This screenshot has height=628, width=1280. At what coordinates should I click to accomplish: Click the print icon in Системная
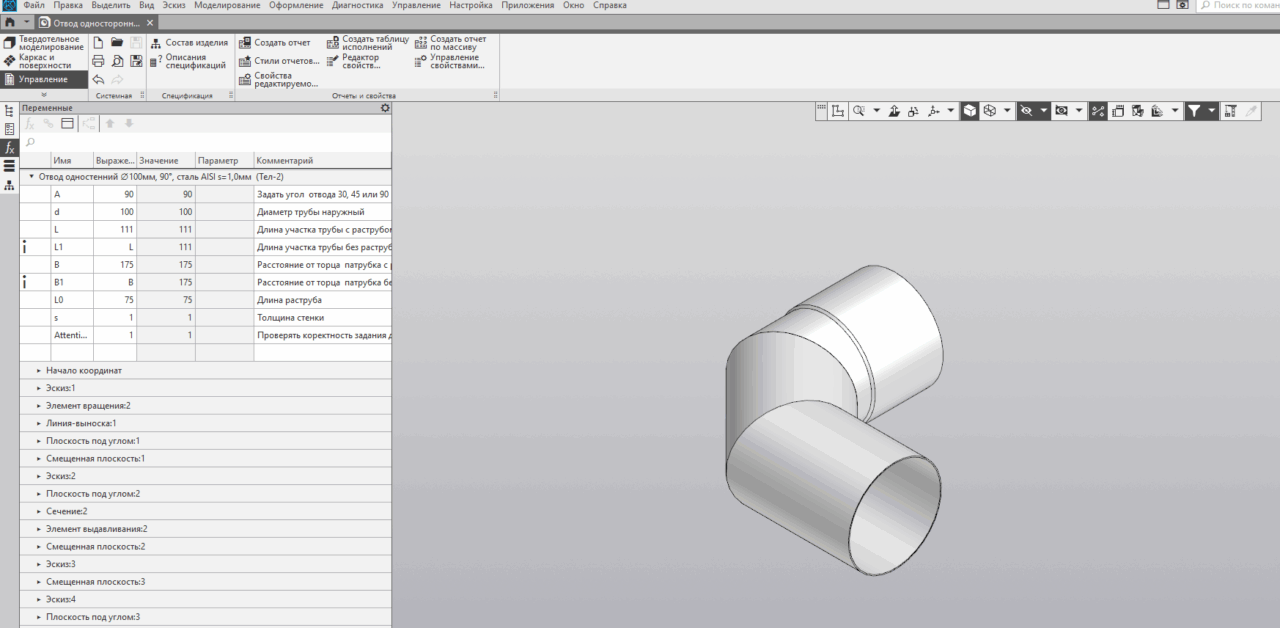(x=98, y=61)
